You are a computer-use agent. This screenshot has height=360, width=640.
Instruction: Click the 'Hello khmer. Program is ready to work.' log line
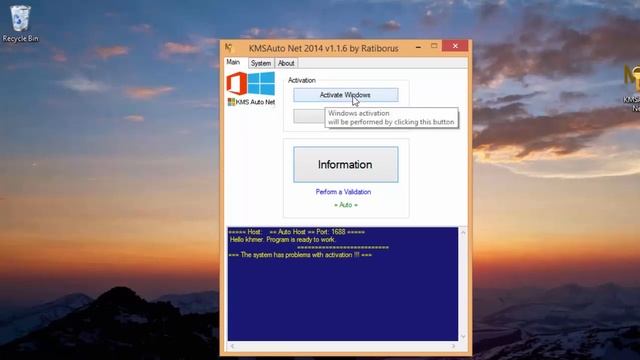click(282, 240)
